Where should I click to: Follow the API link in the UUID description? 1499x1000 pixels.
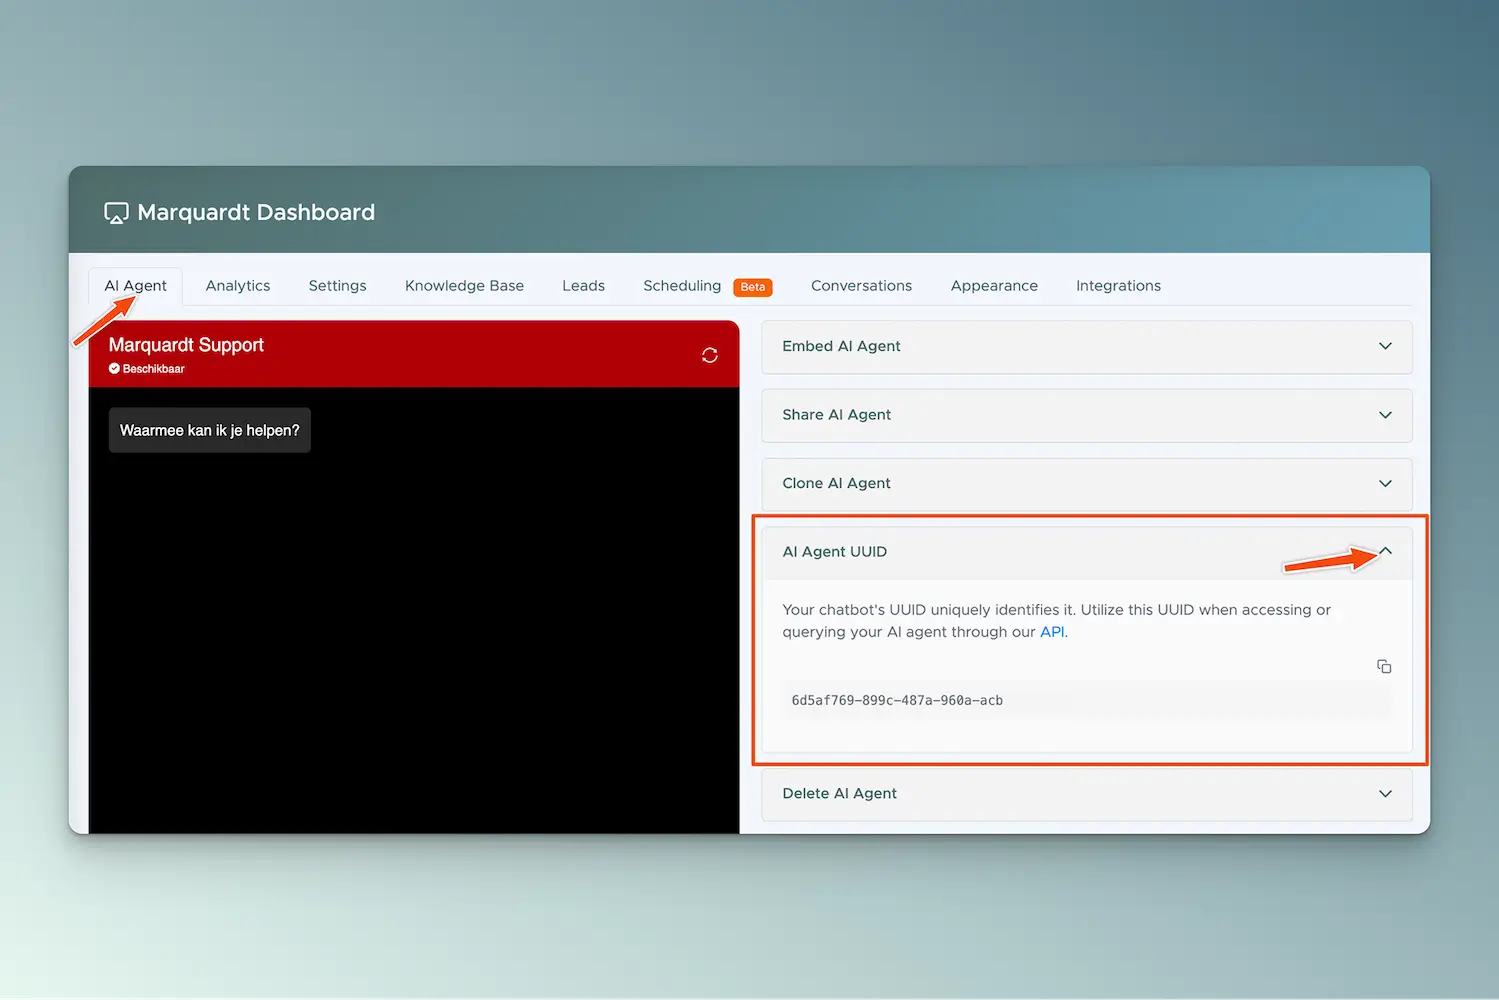coord(1052,632)
